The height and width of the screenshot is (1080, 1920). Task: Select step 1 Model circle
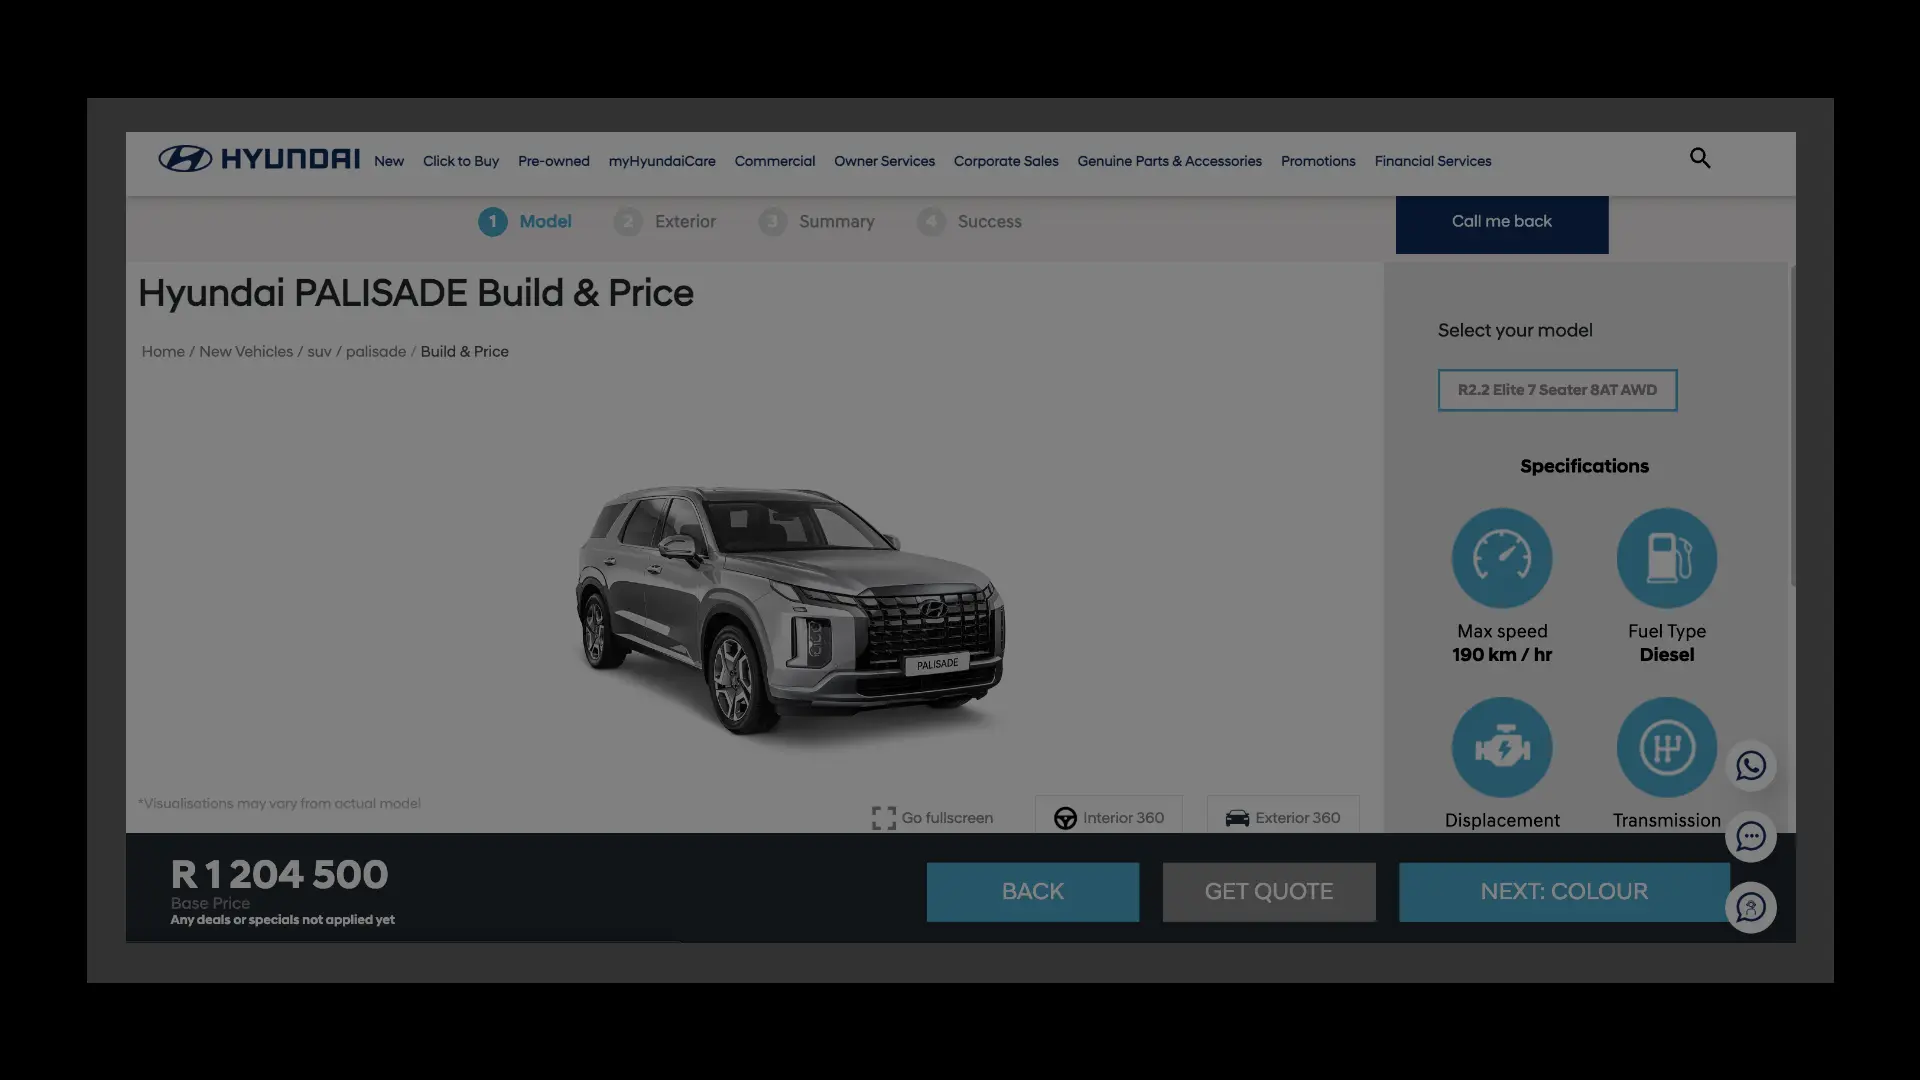pos(492,221)
